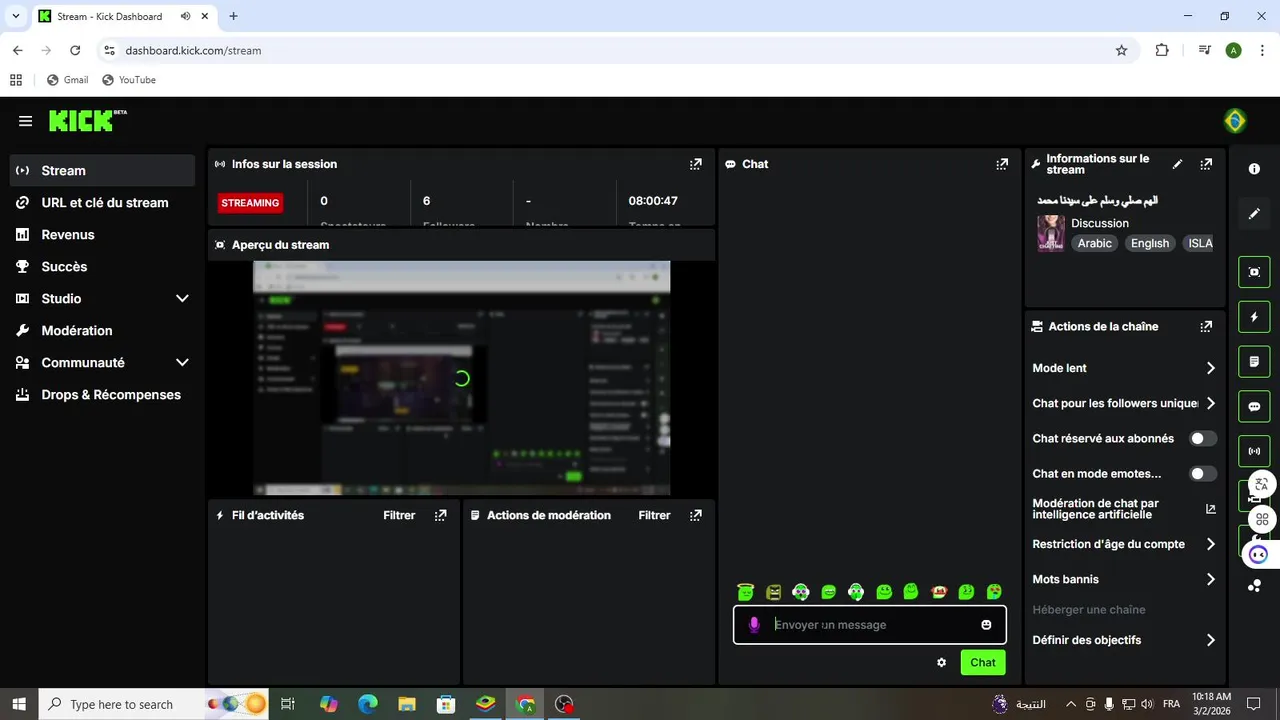
Task: Click the Envoyer un message input field
Action: [870, 625]
